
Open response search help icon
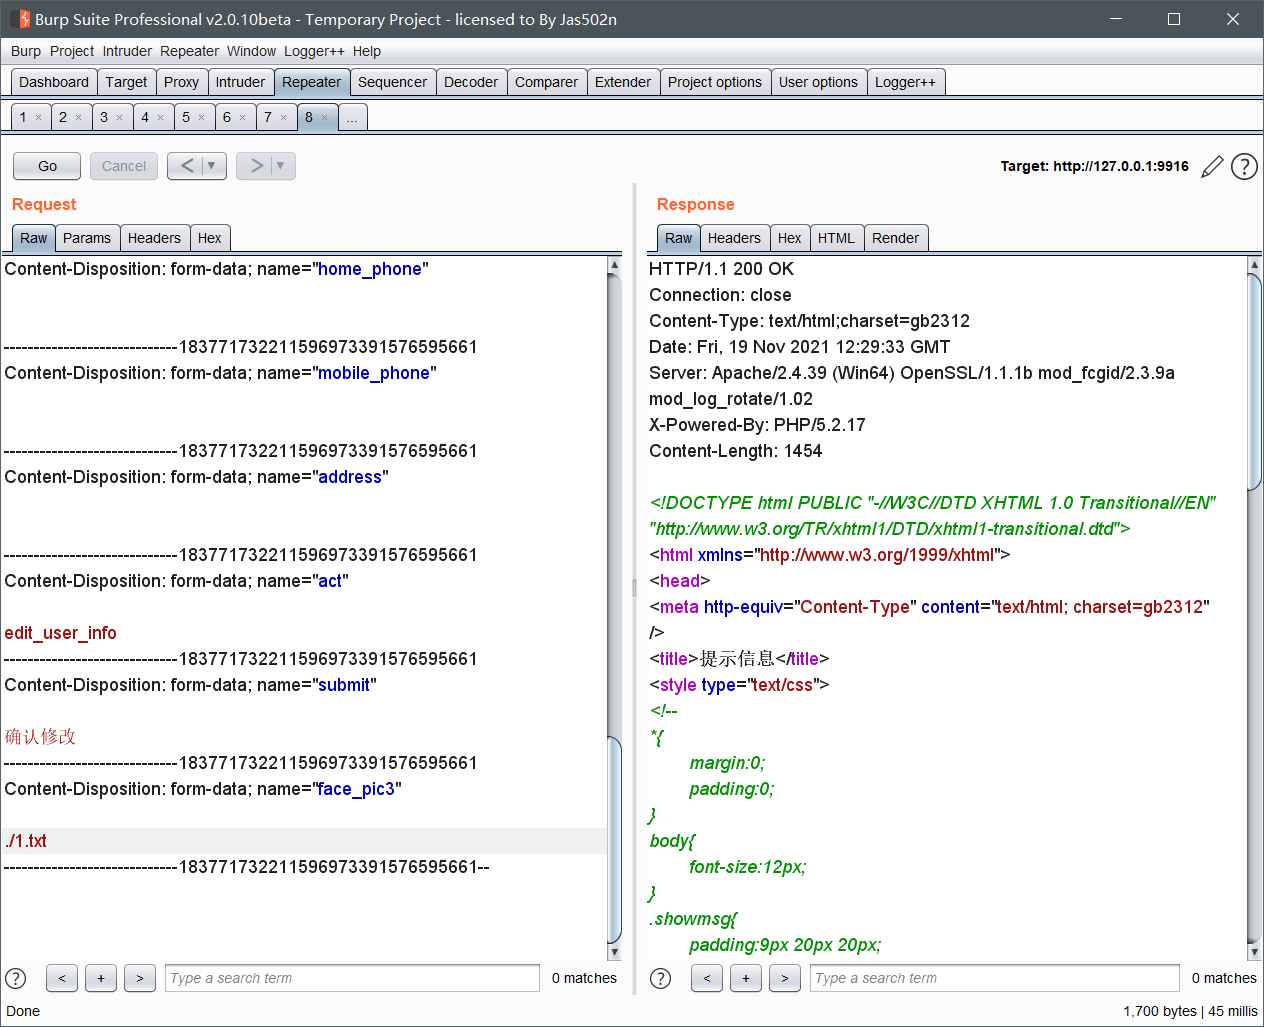tap(661, 978)
